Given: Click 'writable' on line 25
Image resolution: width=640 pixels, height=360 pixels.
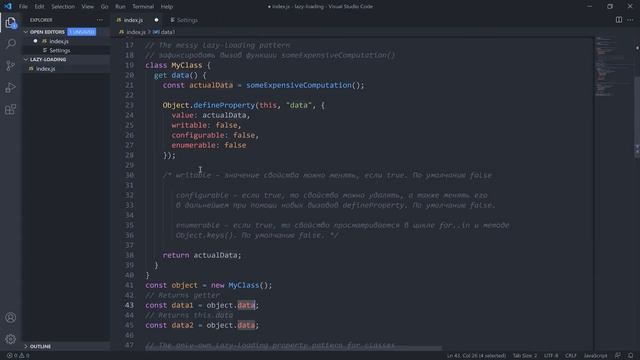Looking at the screenshot, I should pyautogui.click(x=189, y=125).
